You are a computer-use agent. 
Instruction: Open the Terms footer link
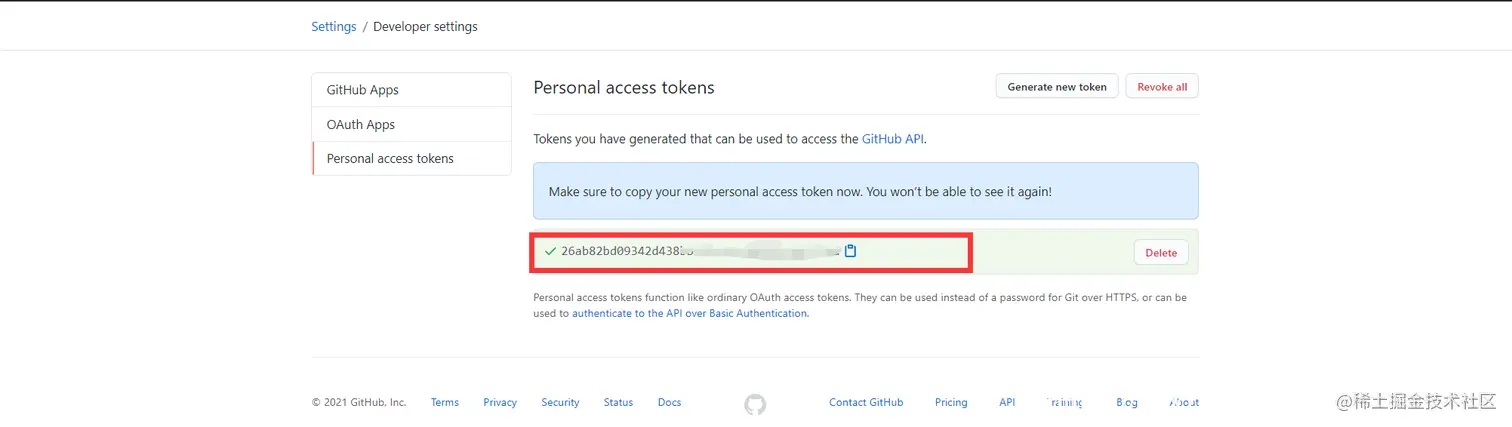(x=445, y=403)
